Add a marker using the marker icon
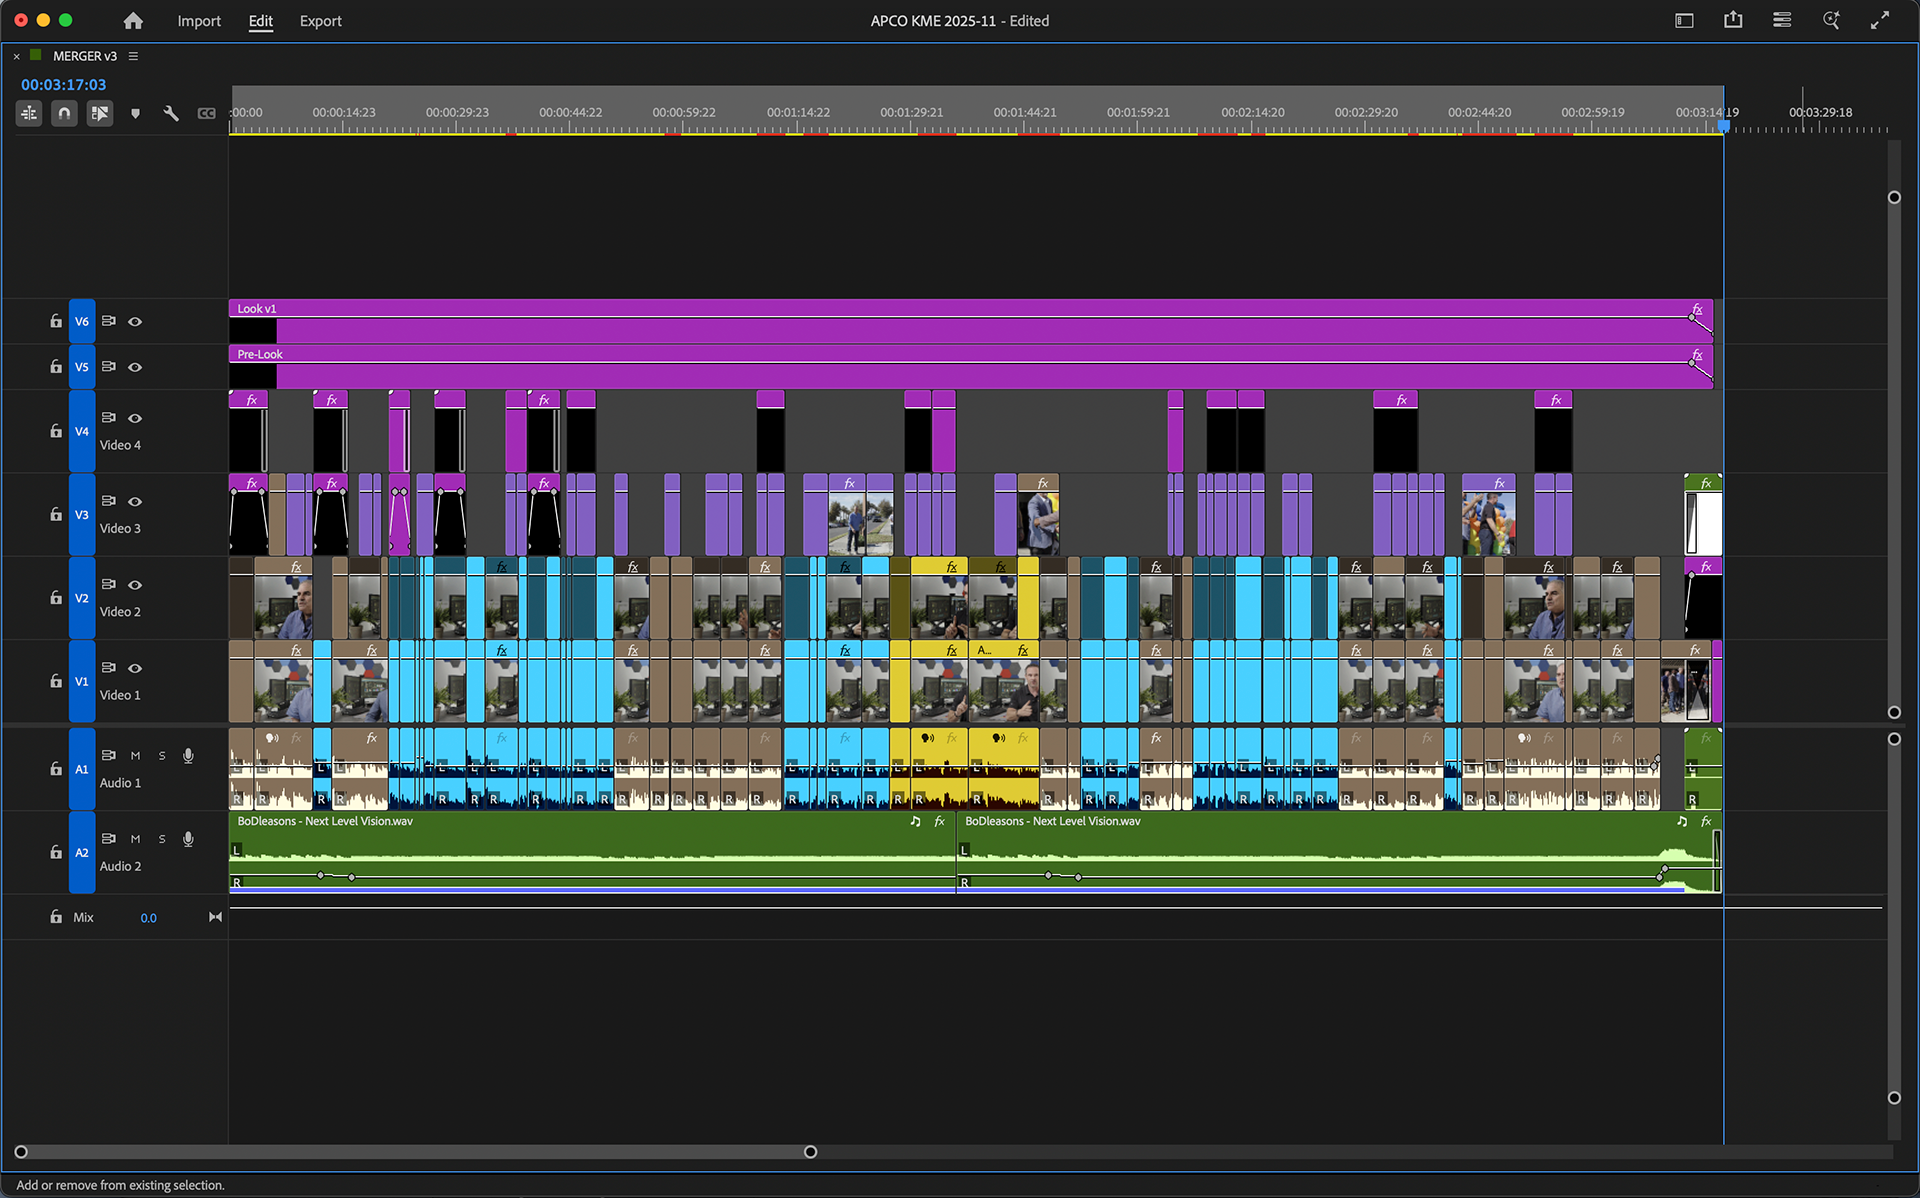This screenshot has width=1920, height=1198. (x=135, y=113)
